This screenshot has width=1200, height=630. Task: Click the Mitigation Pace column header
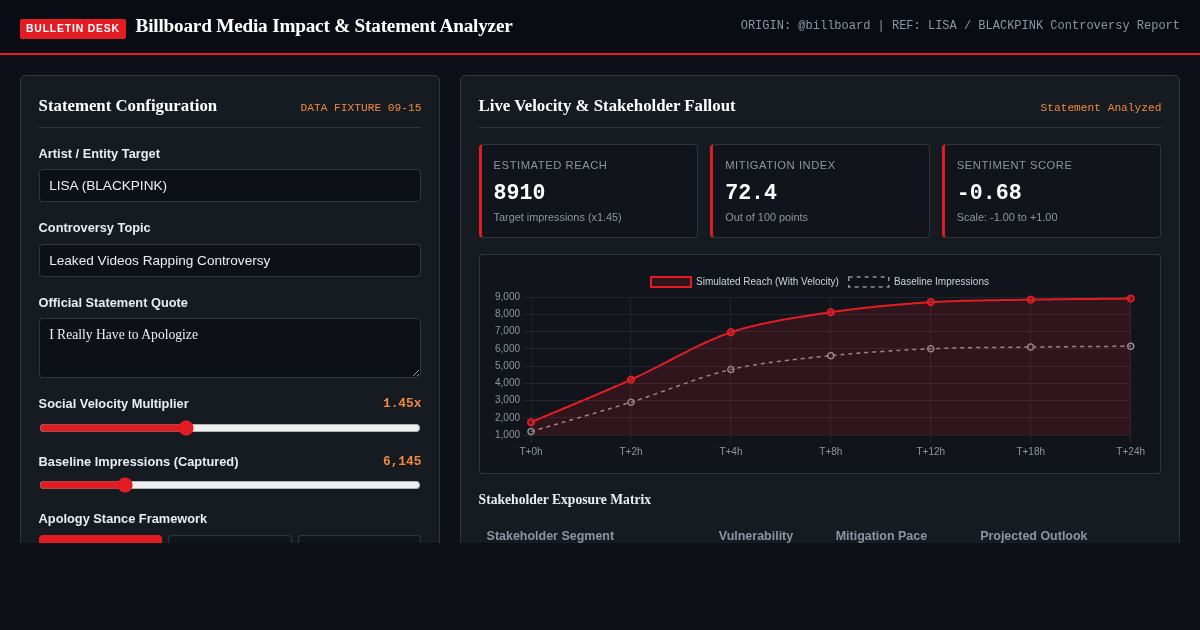pyautogui.click(x=881, y=536)
